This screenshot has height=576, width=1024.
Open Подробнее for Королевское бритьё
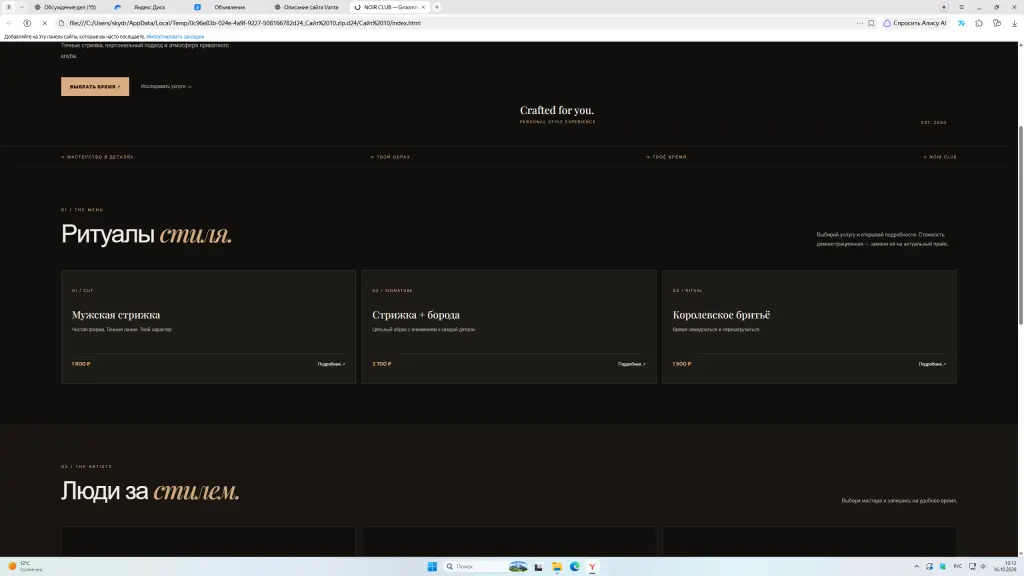[932, 364]
